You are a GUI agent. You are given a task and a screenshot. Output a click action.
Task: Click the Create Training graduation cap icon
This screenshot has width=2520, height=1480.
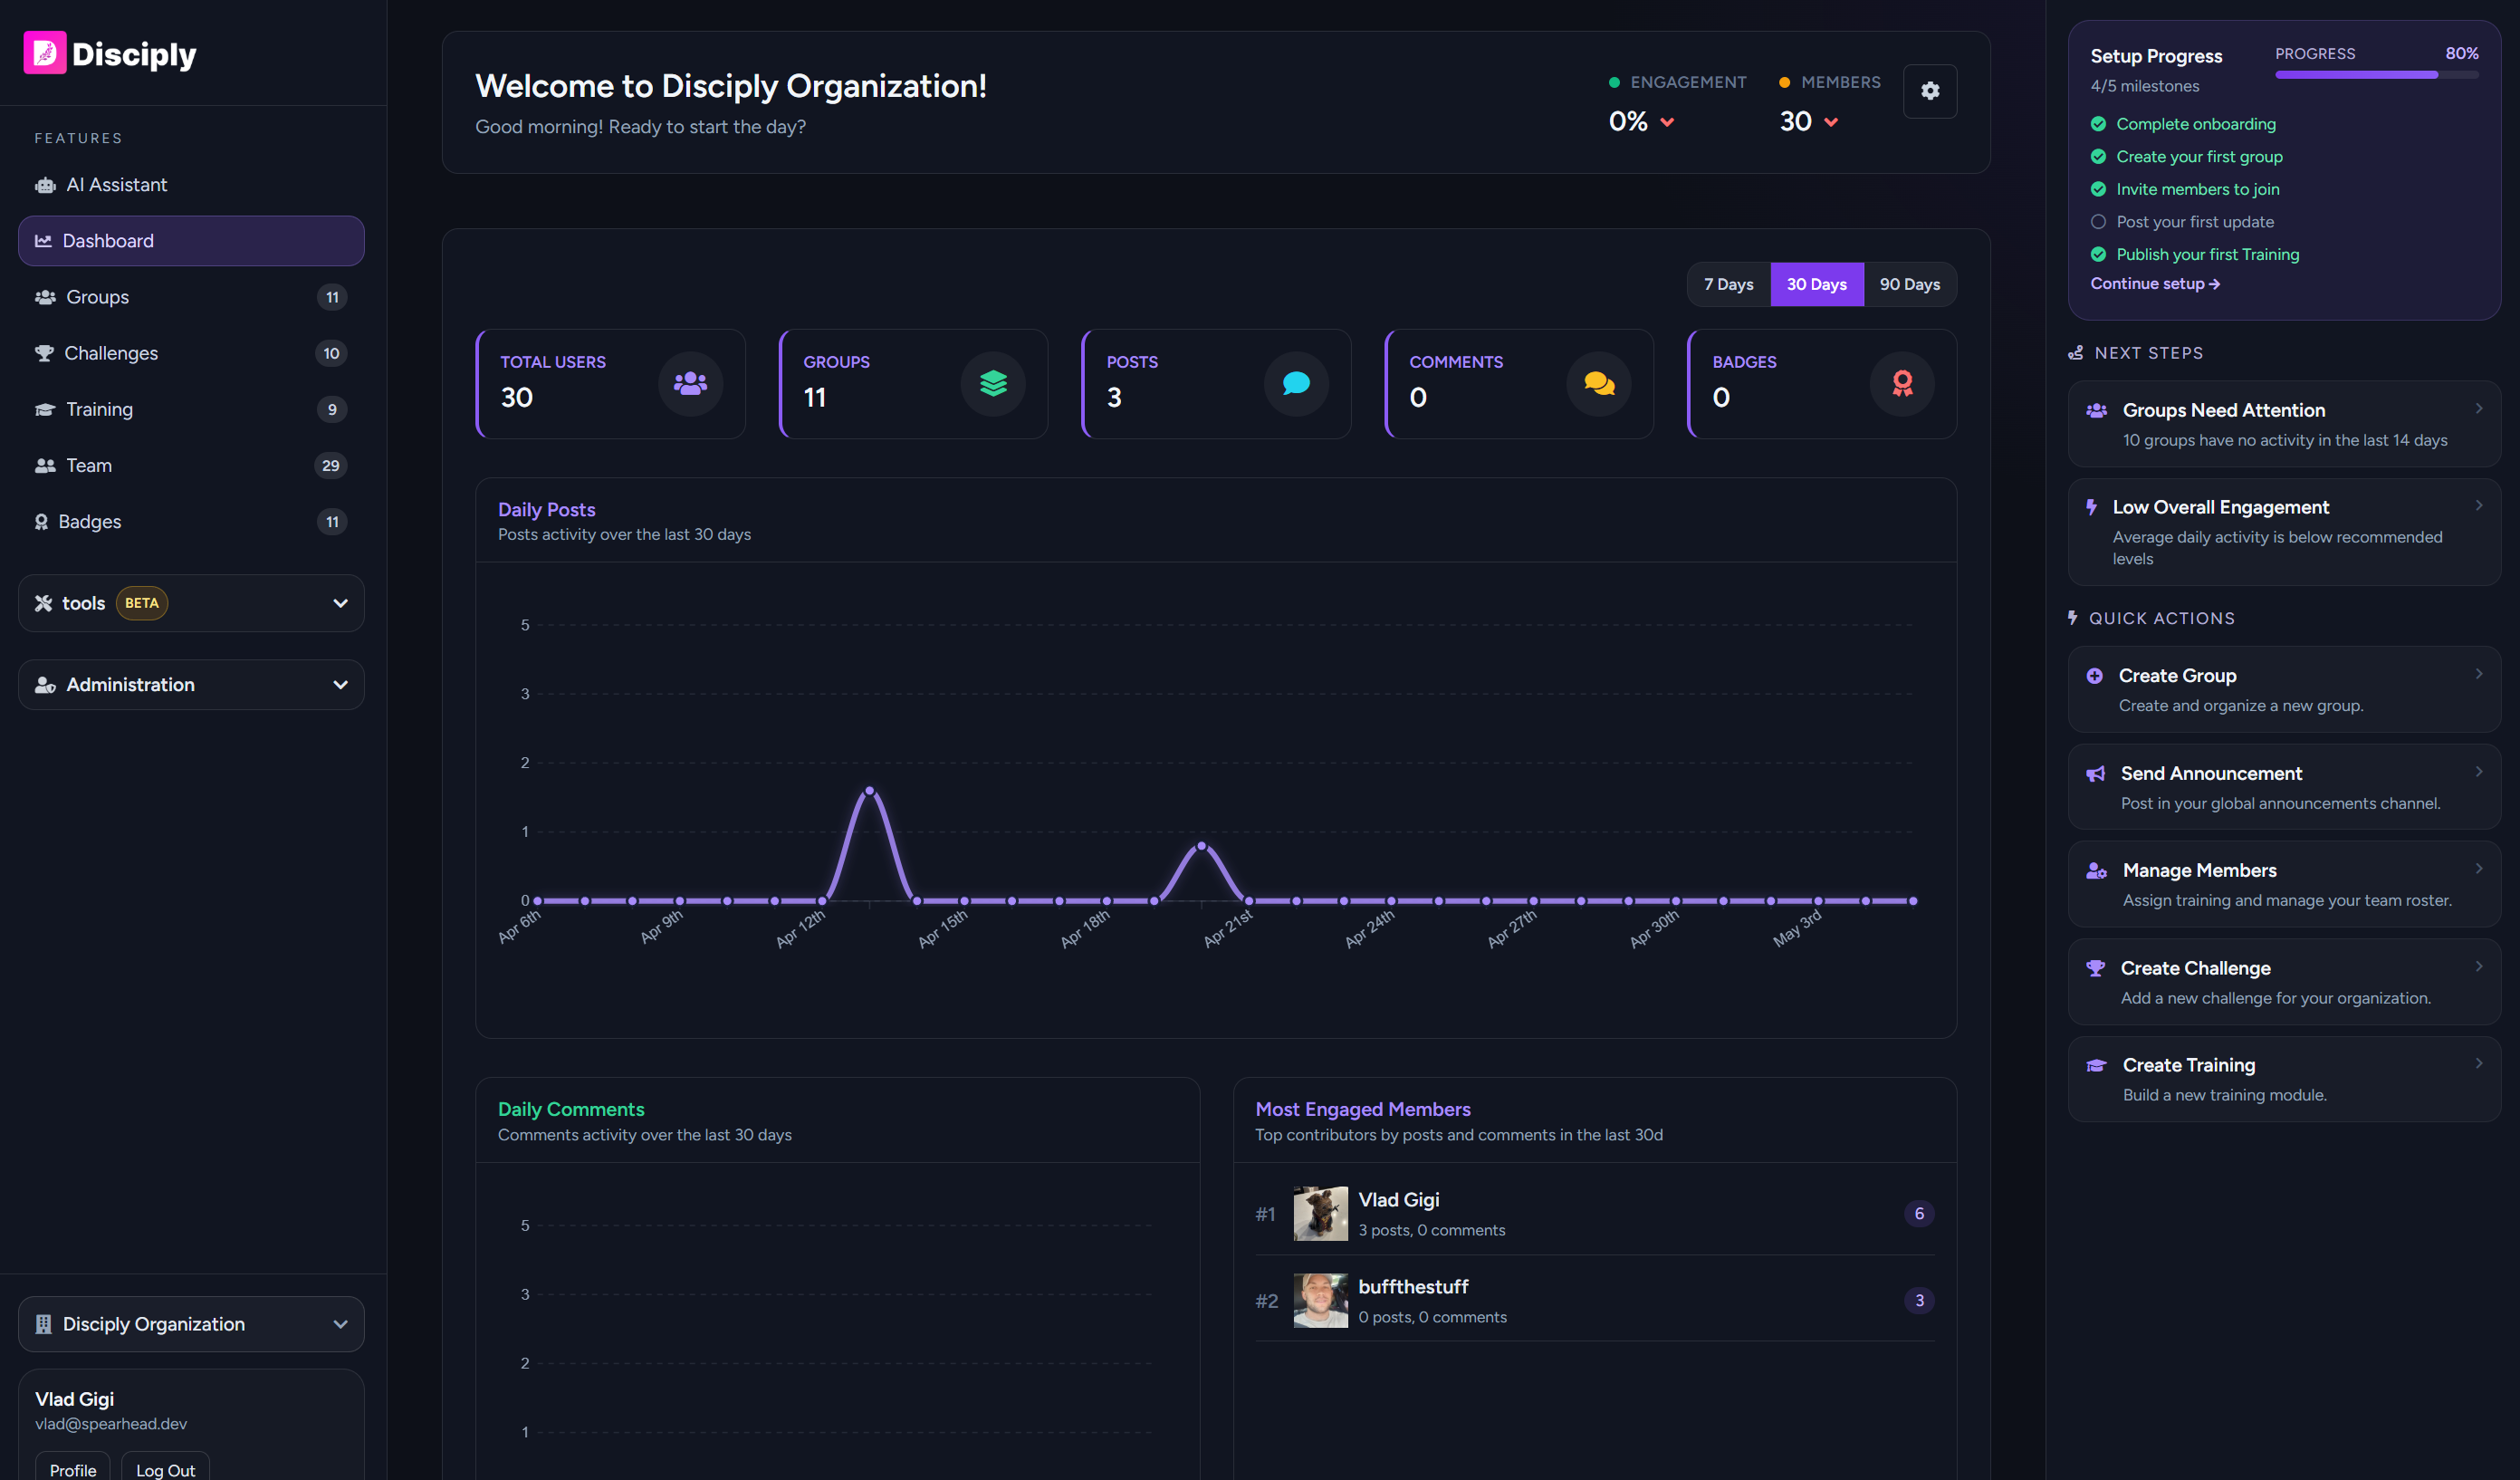pos(2097,1065)
